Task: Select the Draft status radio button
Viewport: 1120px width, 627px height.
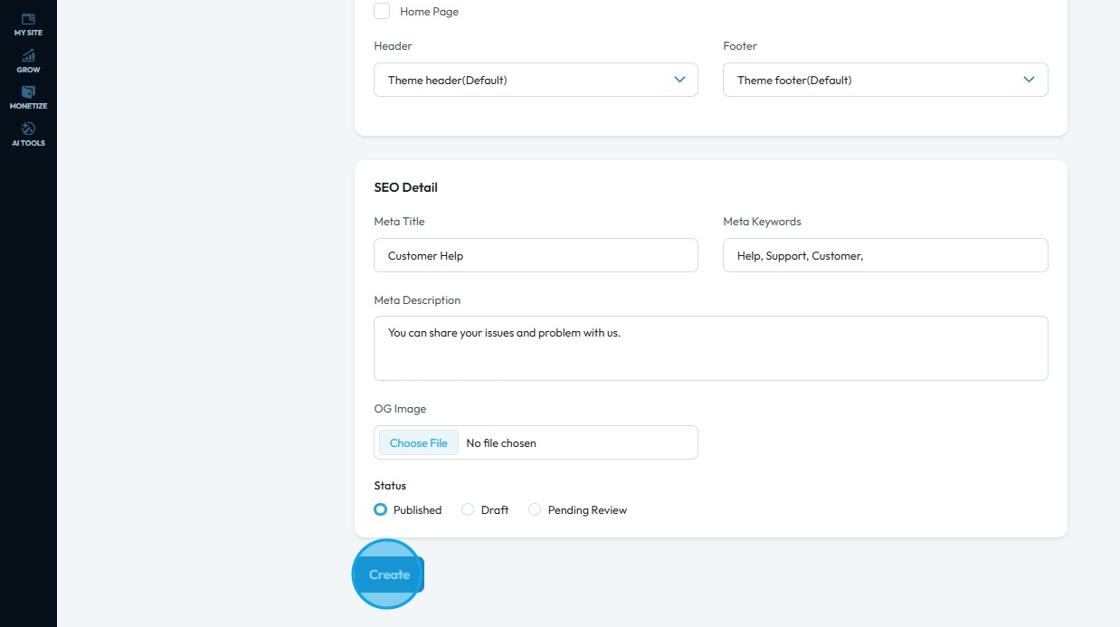Action: (x=467, y=509)
